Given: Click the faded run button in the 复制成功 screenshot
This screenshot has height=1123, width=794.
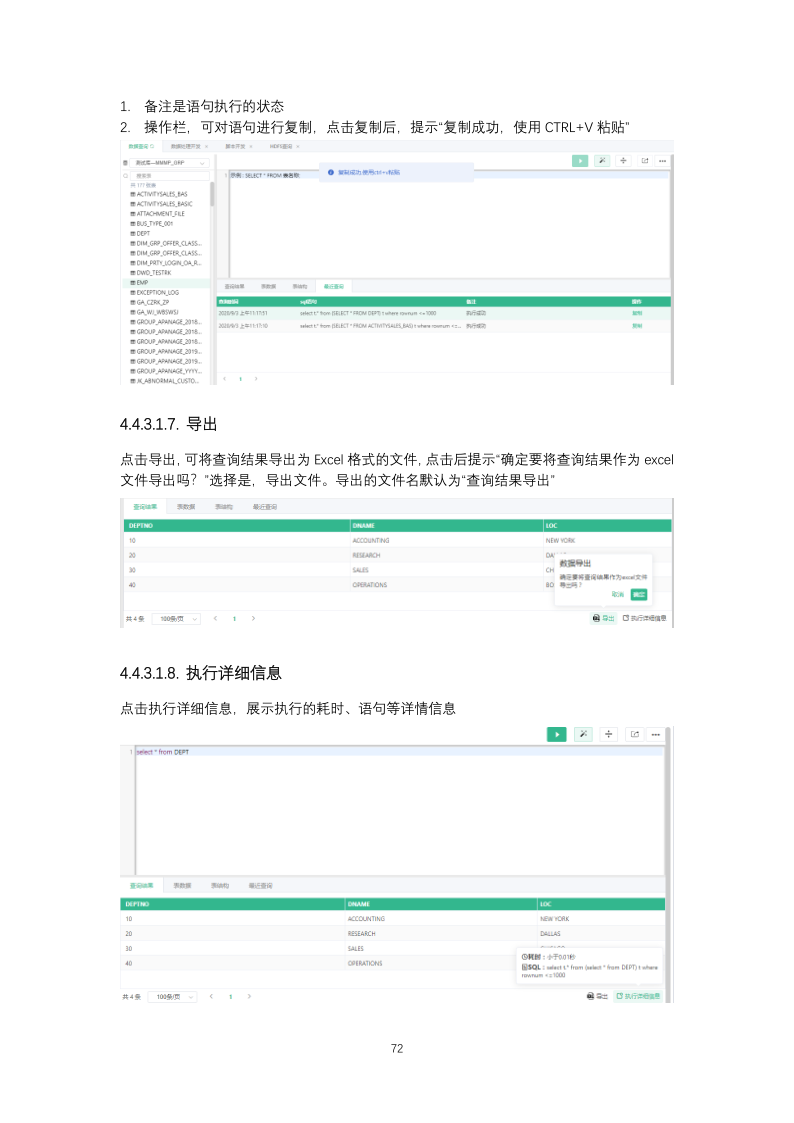Looking at the screenshot, I should click(x=580, y=161).
